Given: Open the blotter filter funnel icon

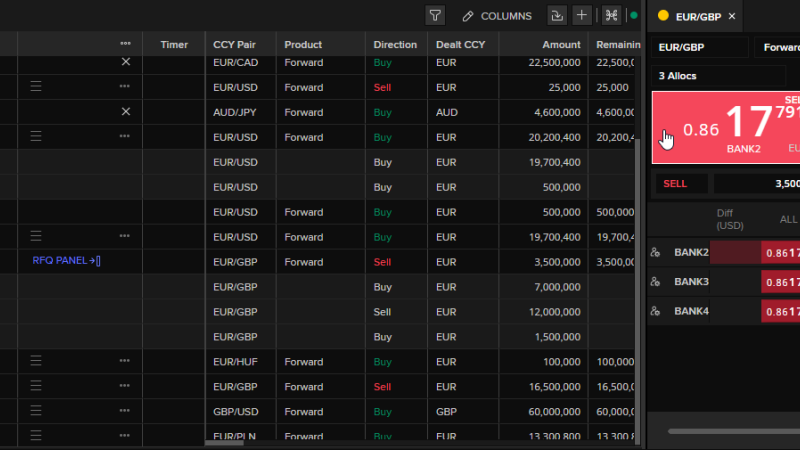Looking at the screenshot, I should [435, 16].
